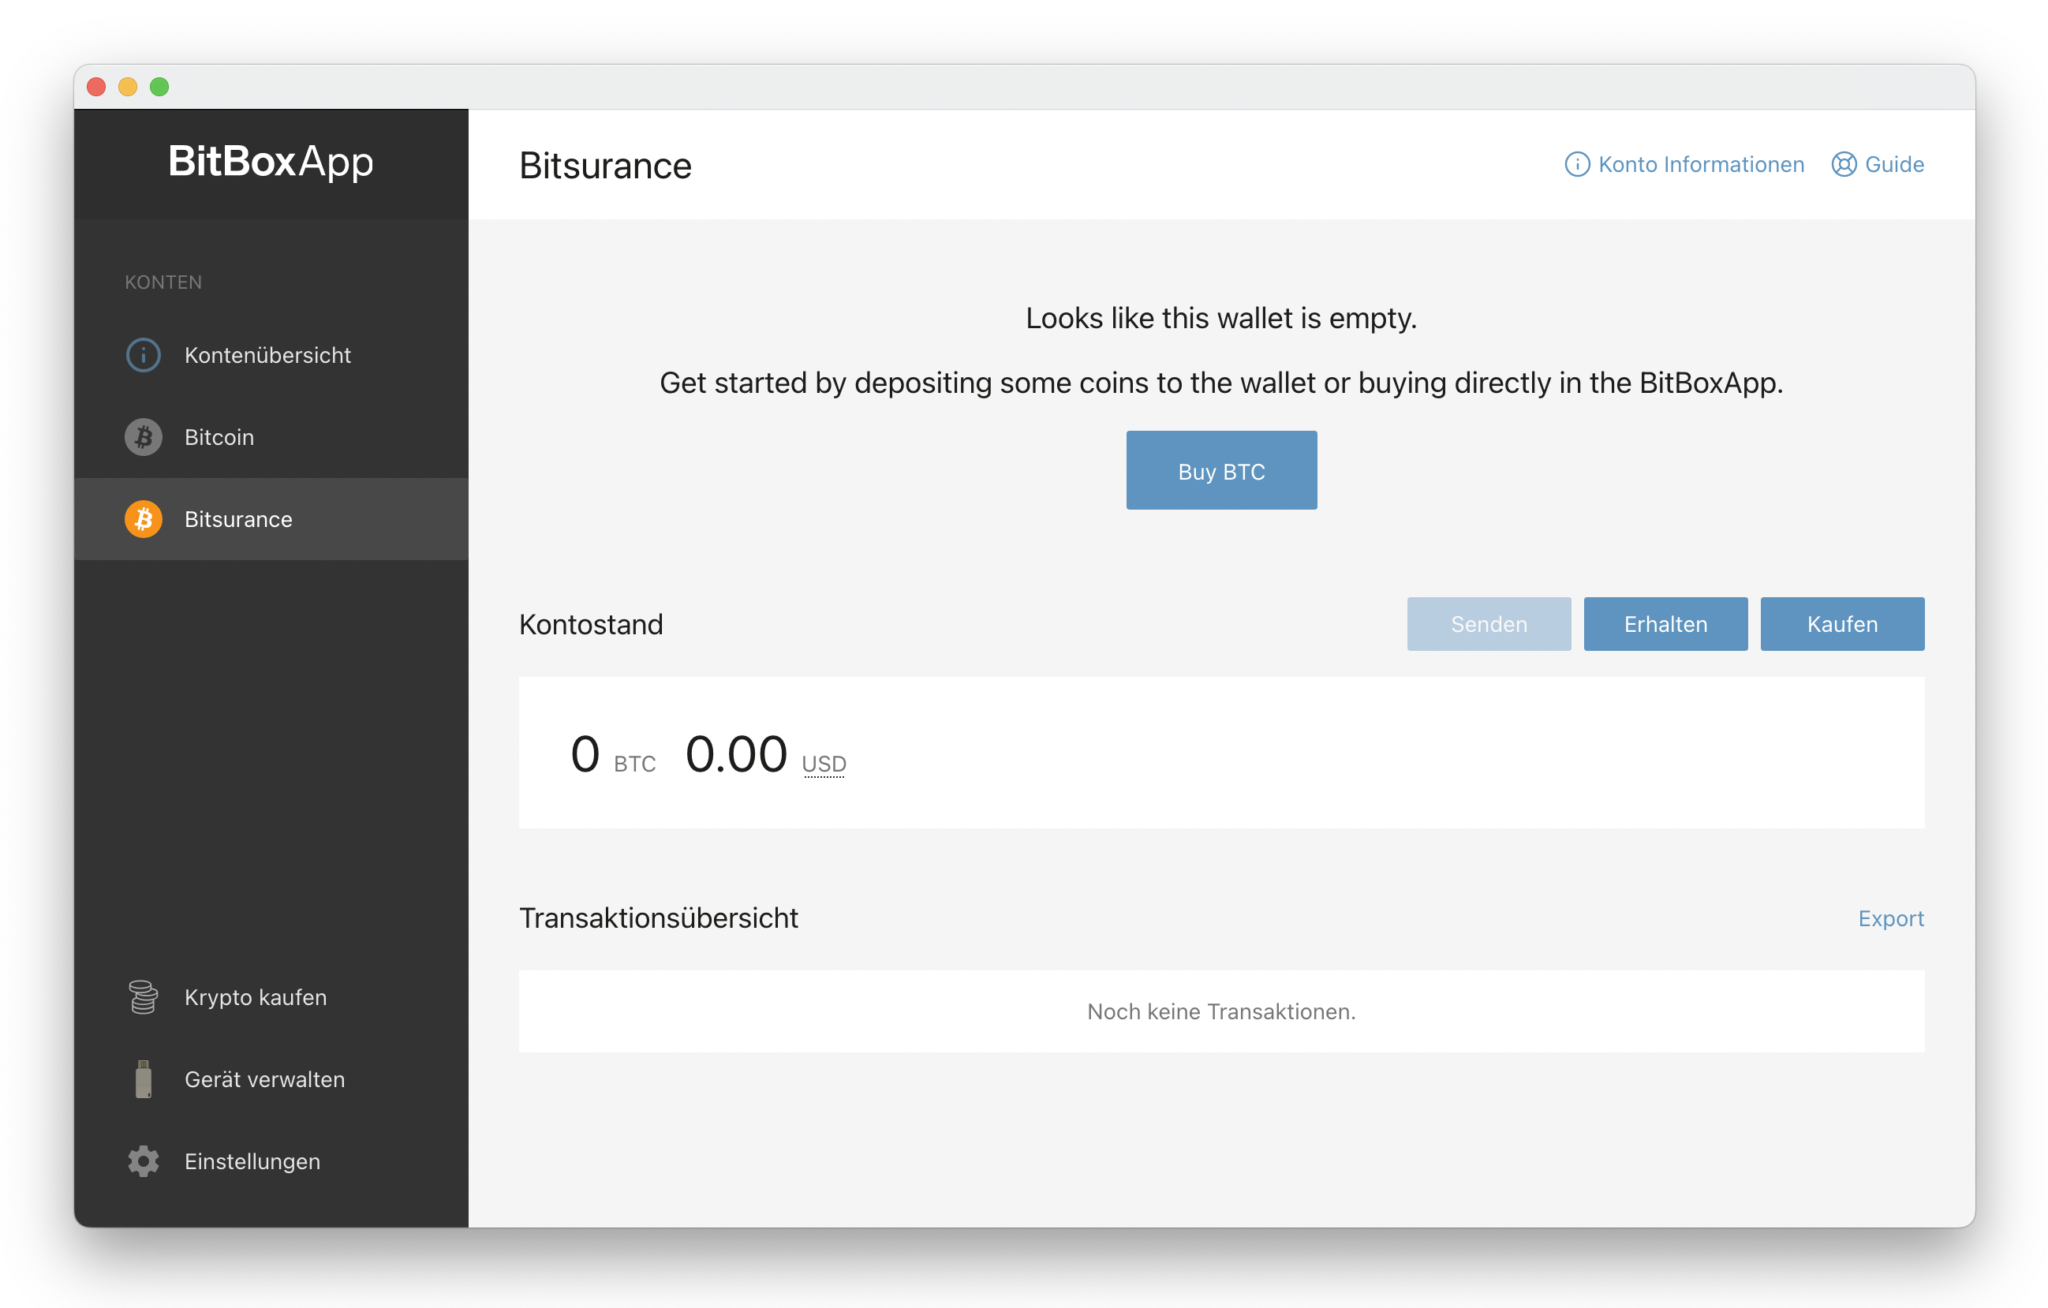The height and width of the screenshot is (1308, 2048).
Task: Click the Einstellungen gear icon
Action: tap(143, 1161)
